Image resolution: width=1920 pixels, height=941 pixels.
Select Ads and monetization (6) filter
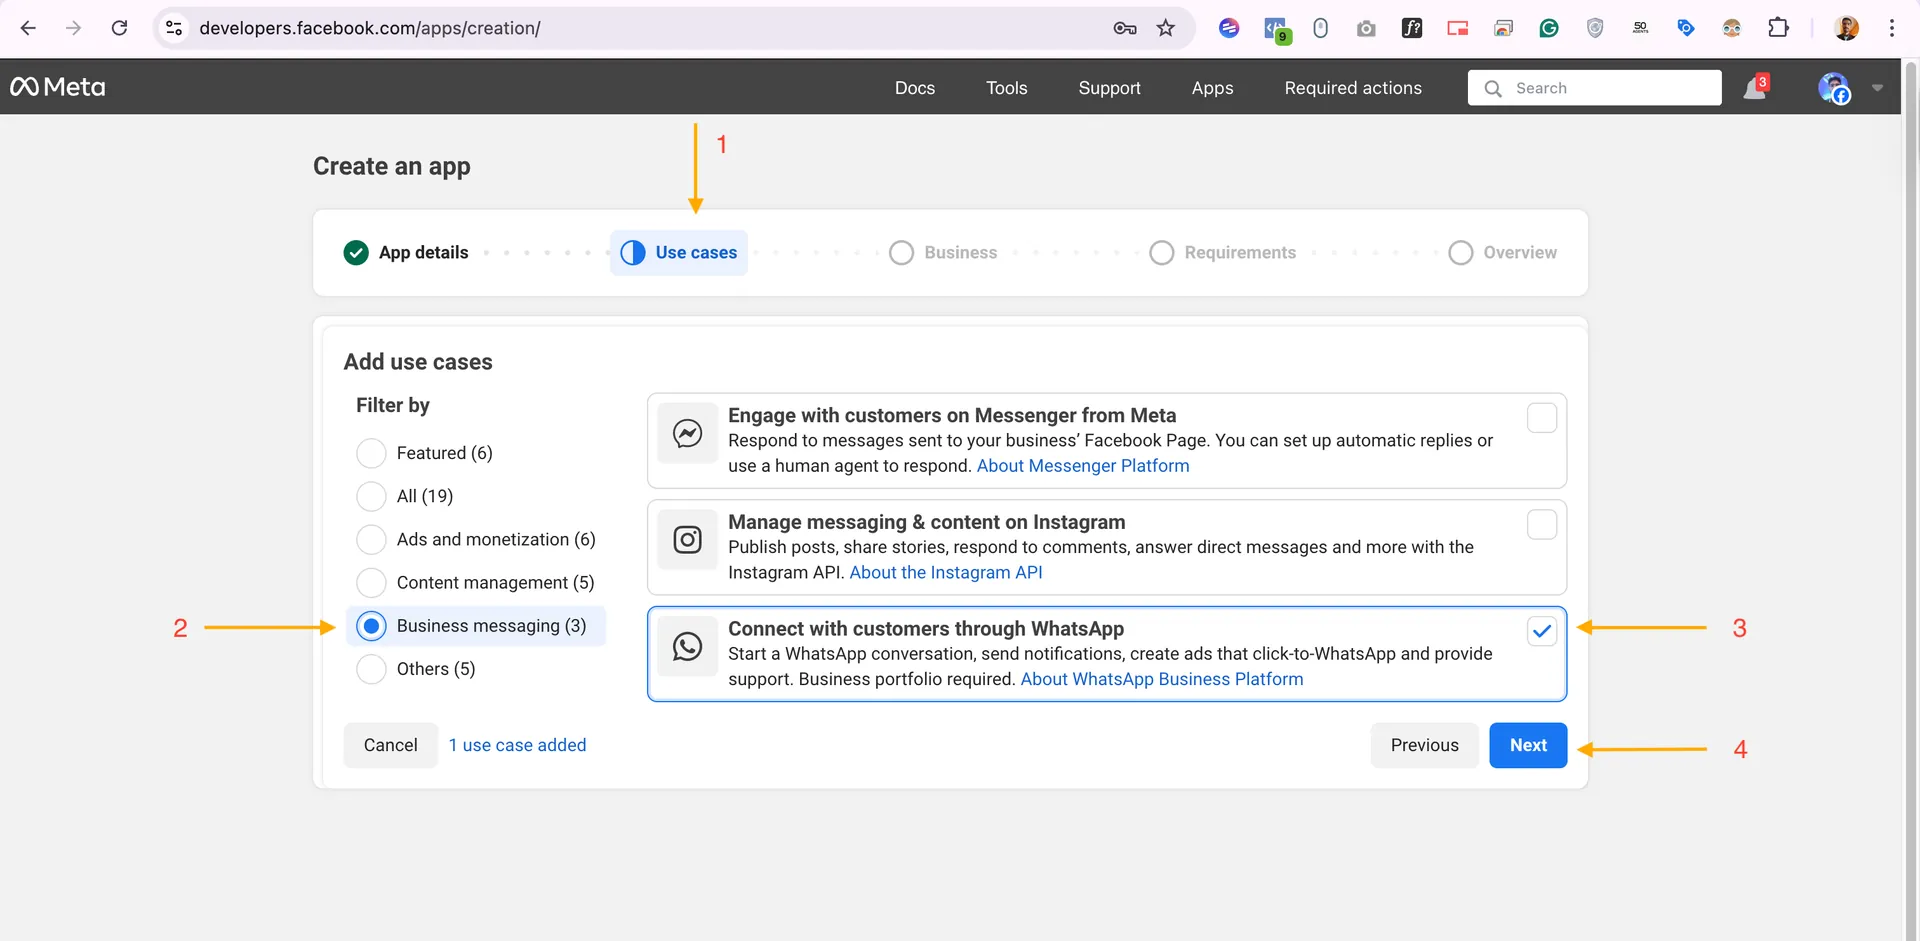[371, 539]
